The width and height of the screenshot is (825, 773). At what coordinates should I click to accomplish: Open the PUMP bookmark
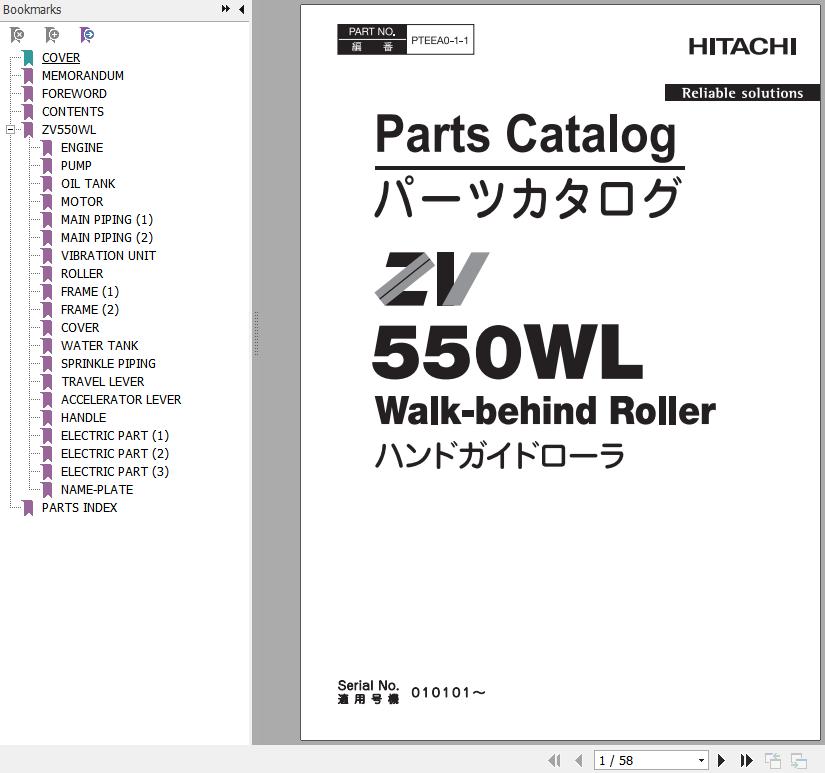coord(76,166)
